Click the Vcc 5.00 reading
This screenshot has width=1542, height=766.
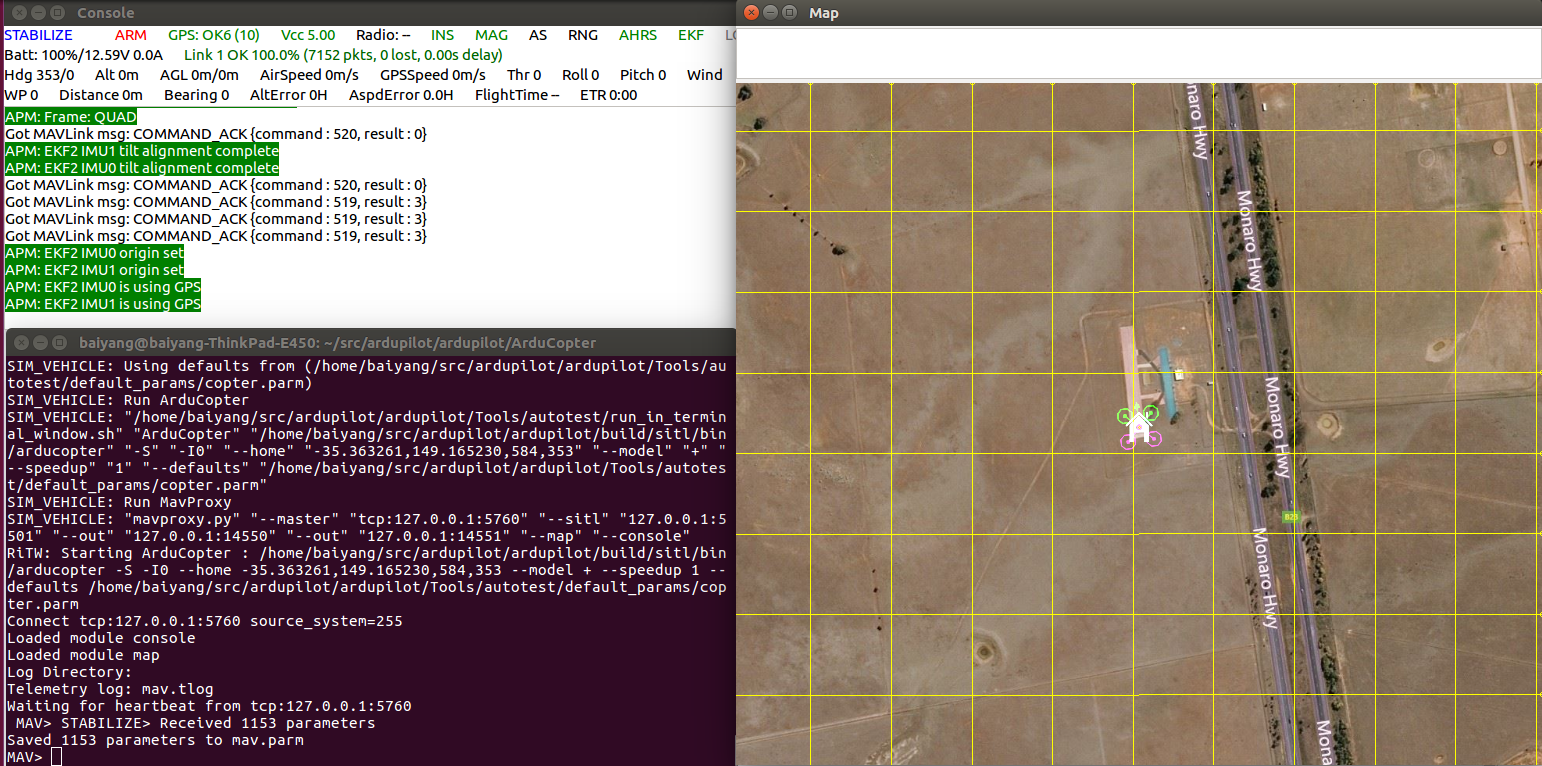(308, 35)
